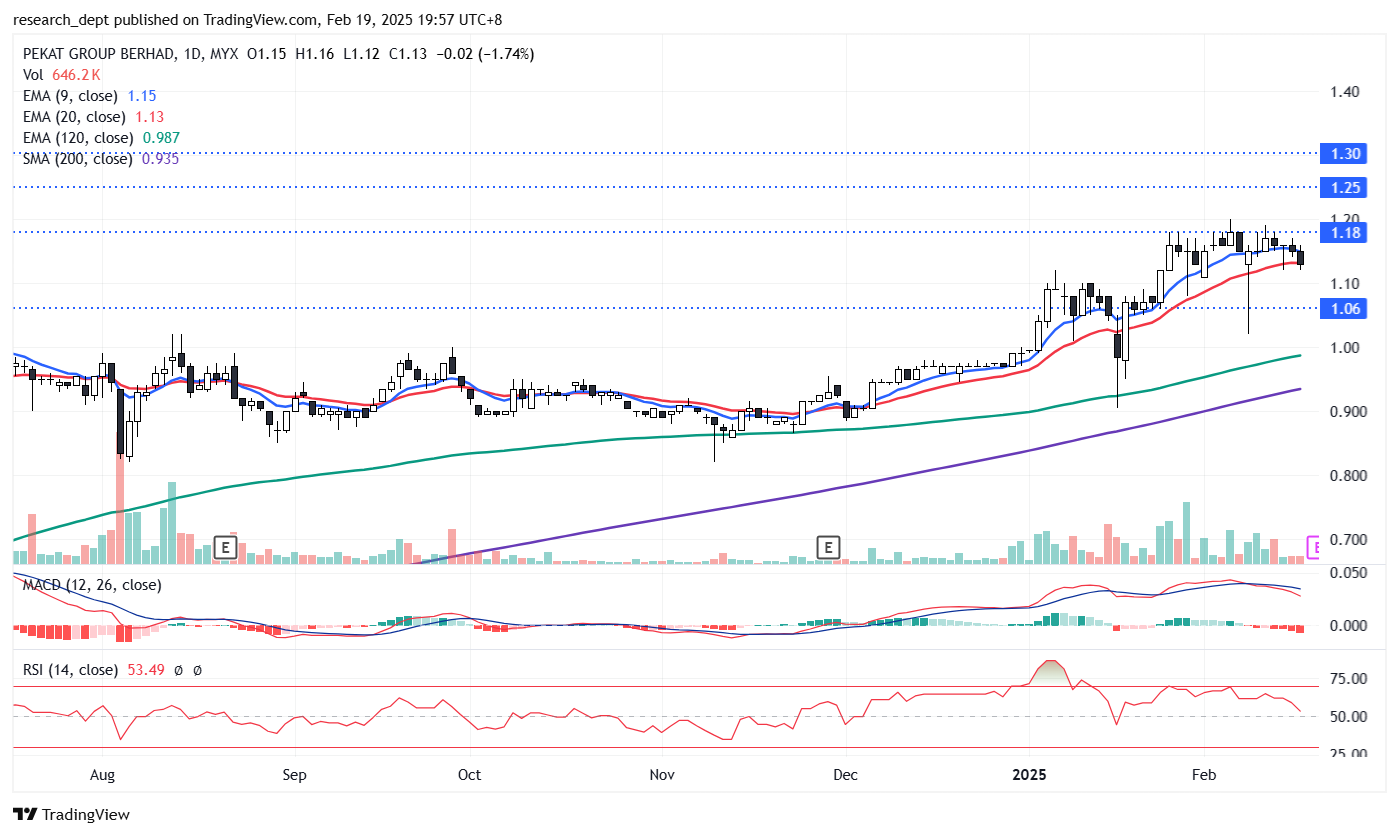This screenshot has height=836, width=1399.
Task: Select the 1.30 price level label
Action: [1341, 153]
